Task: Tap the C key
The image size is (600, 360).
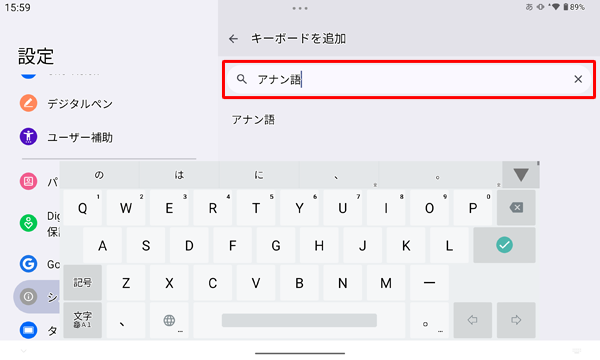Action: click(213, 282)
